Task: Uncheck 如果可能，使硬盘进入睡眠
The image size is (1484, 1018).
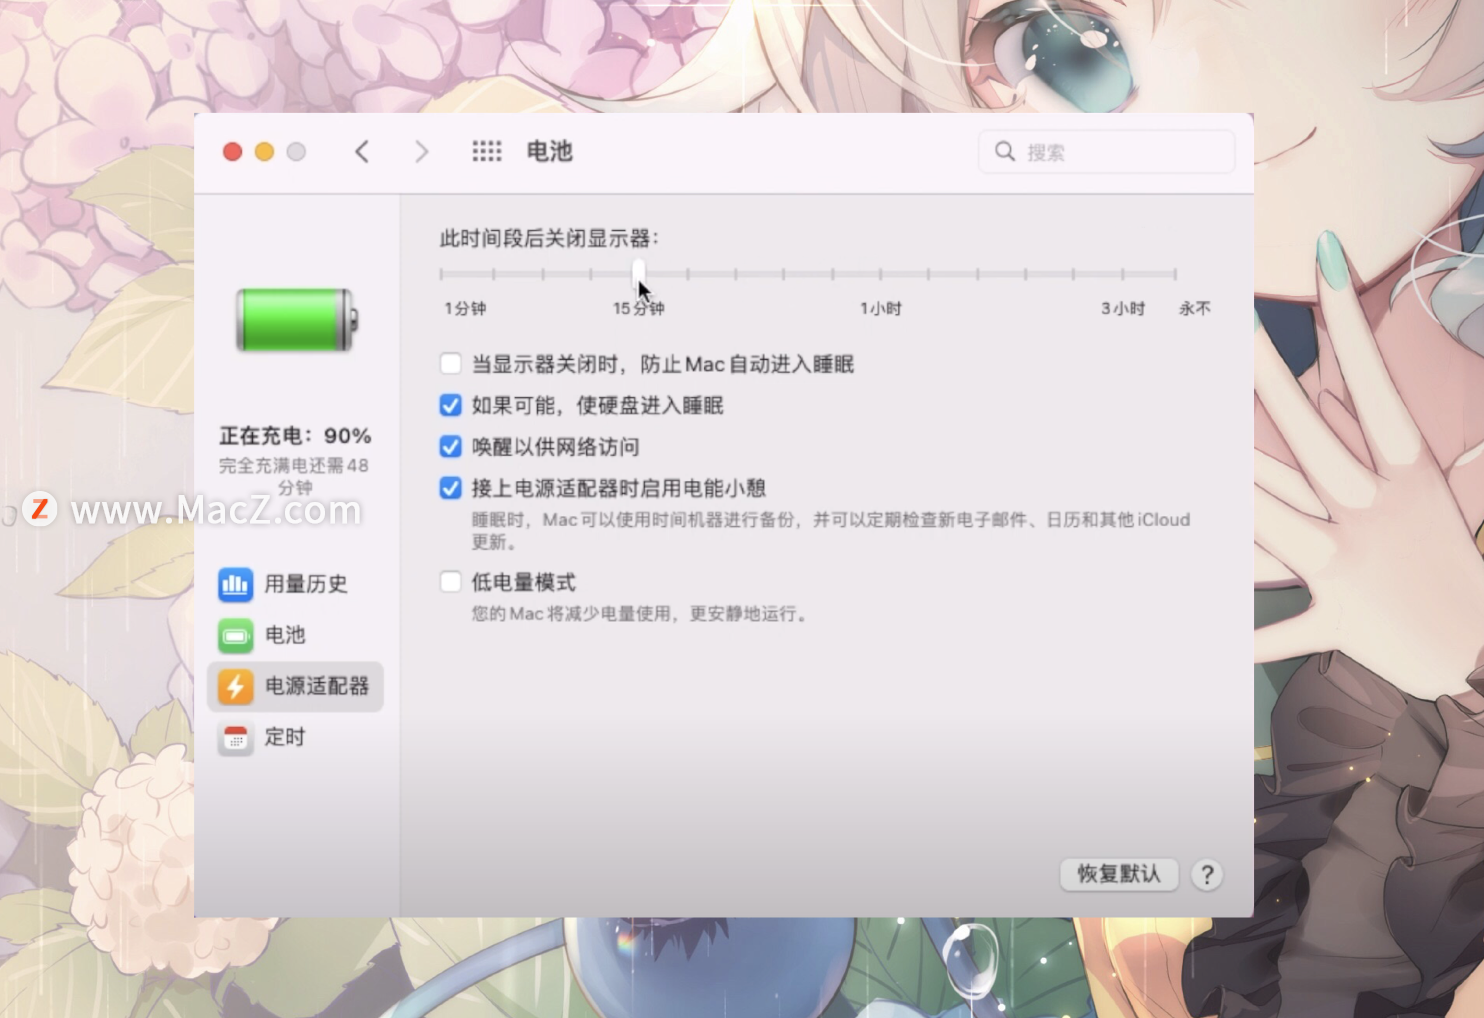Action: pos(451,405)
